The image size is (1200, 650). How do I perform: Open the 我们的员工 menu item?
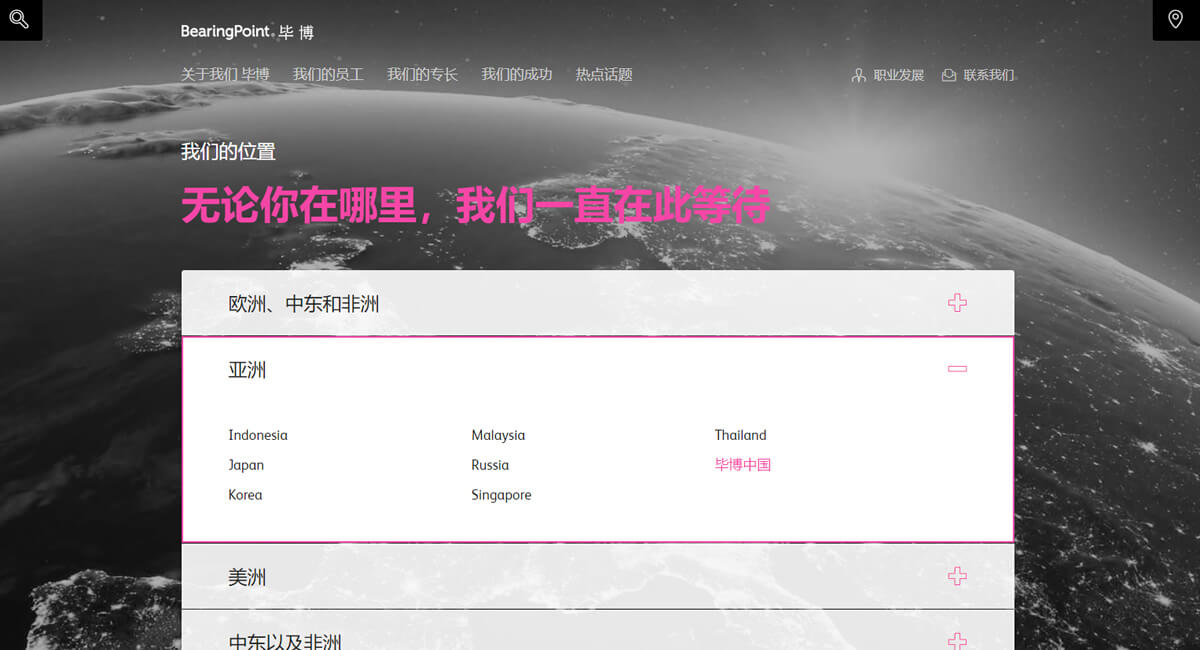(x=328, y=75)
